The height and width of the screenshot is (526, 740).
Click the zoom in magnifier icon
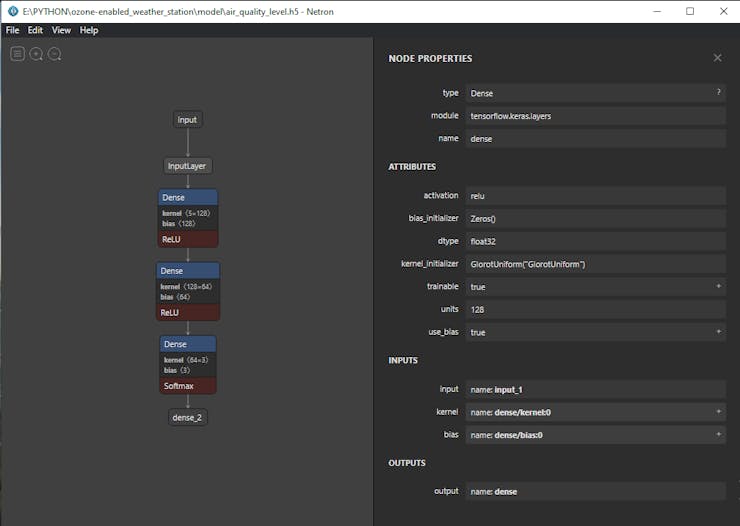point(36,54)
